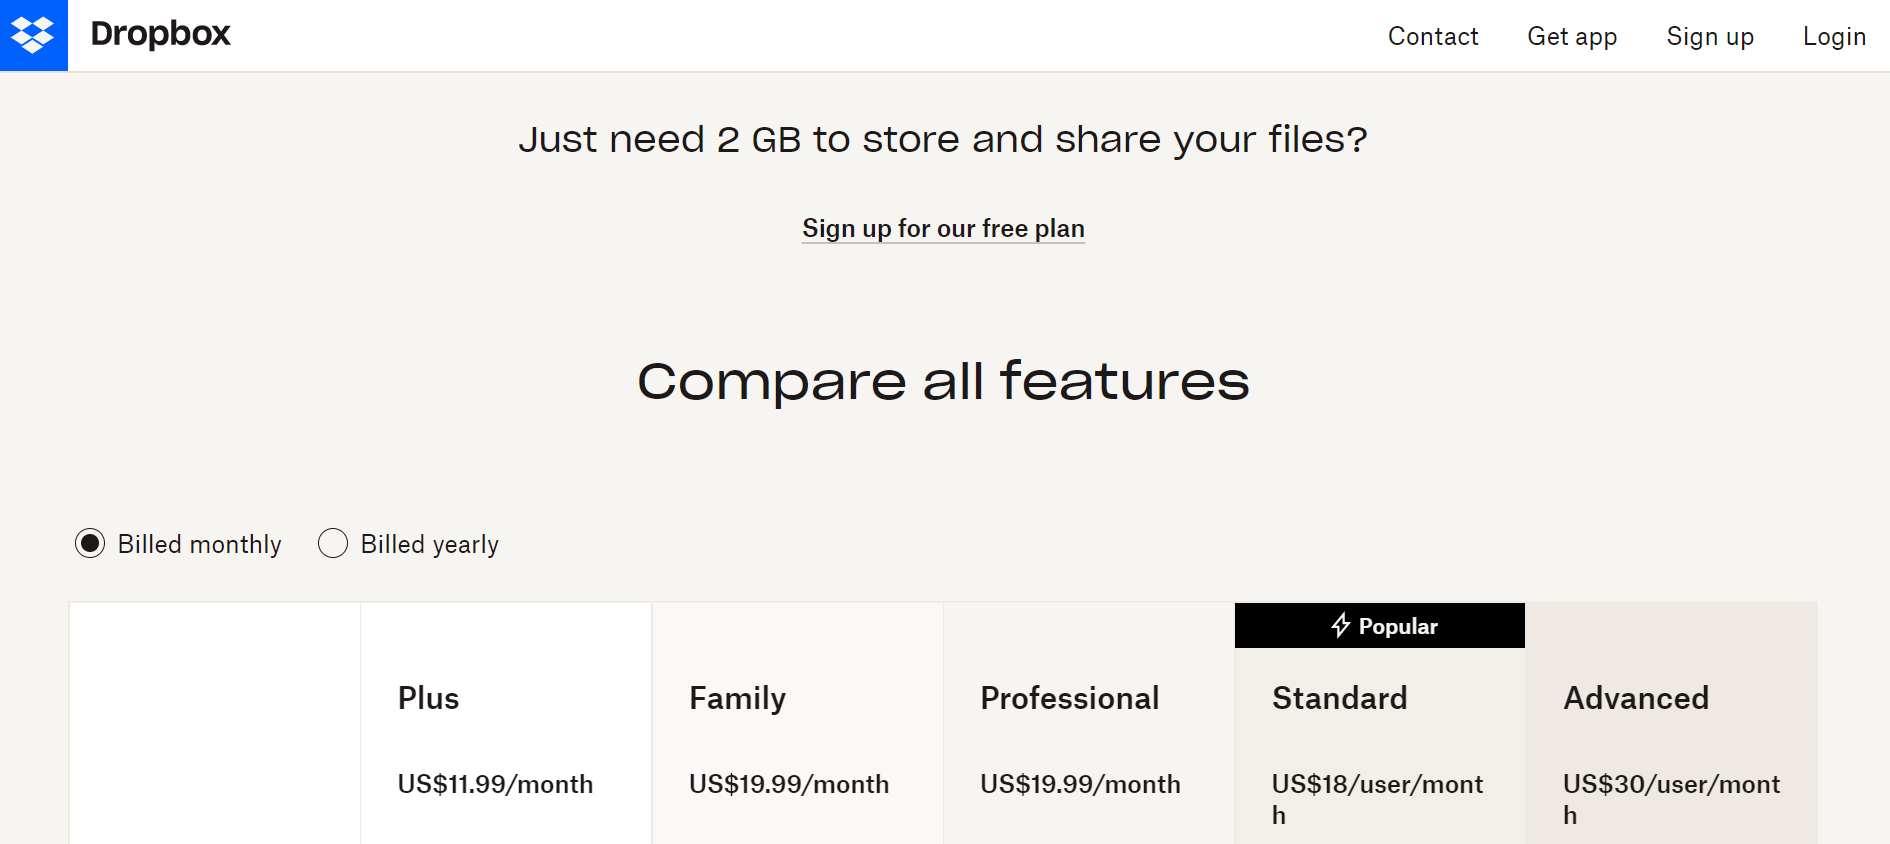Click the Dropbox logo icon

pos(33,35)
